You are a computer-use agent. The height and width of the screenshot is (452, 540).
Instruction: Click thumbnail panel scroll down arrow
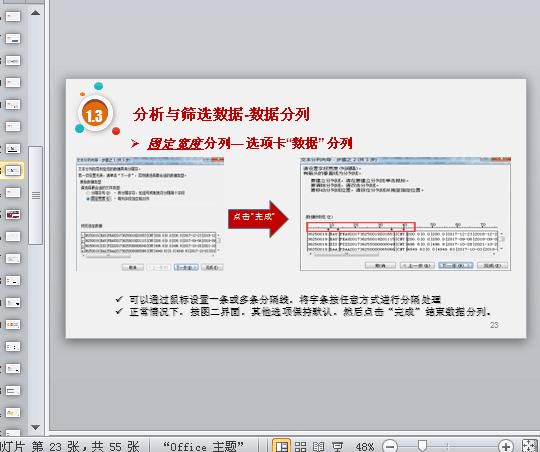click(x=35, y=427)
